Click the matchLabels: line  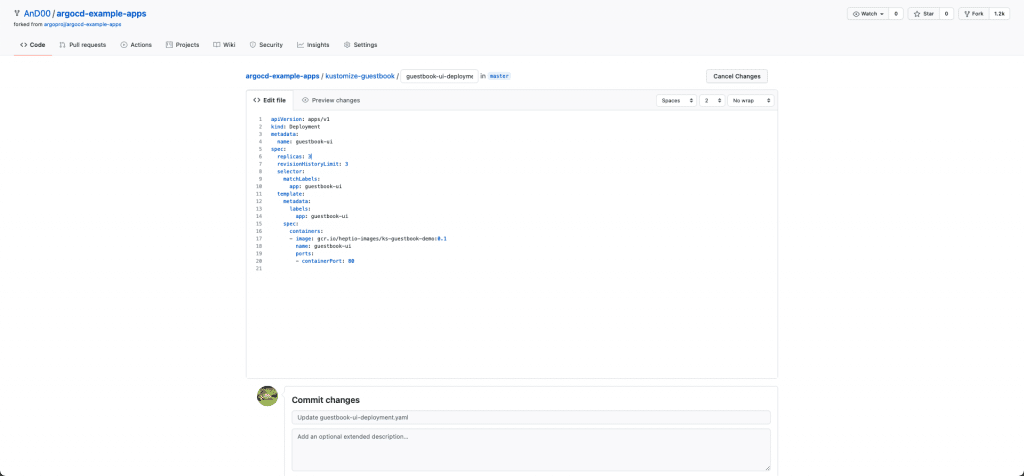pyautogui.click(x=301, y=179)
